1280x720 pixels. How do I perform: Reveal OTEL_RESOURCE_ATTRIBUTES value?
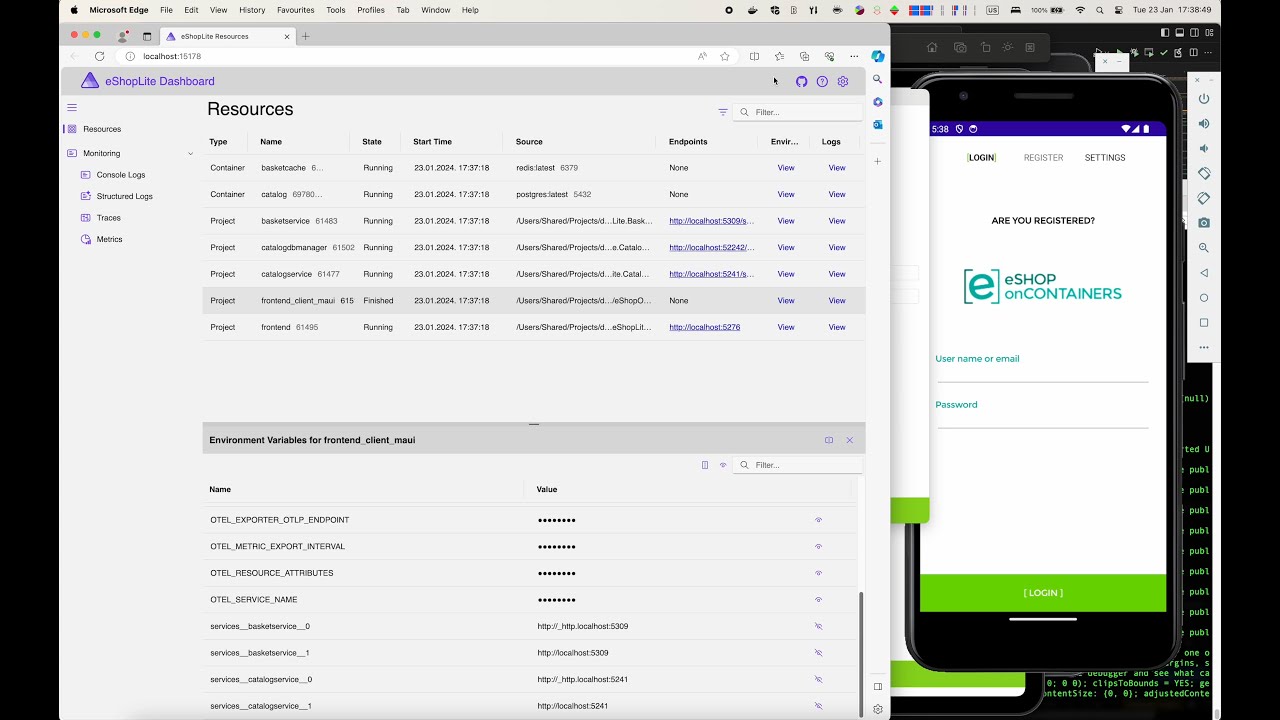coord(818,573)
